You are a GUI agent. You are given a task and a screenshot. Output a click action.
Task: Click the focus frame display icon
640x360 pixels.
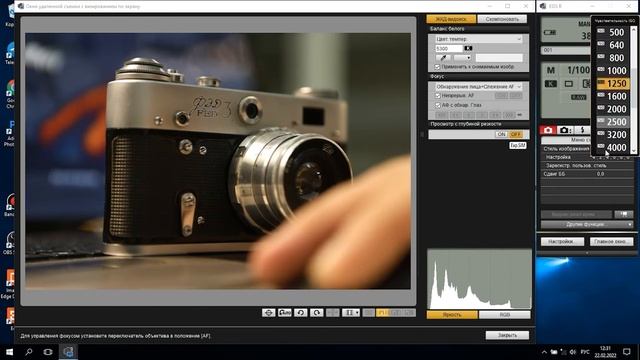click(x=269, y=313)
